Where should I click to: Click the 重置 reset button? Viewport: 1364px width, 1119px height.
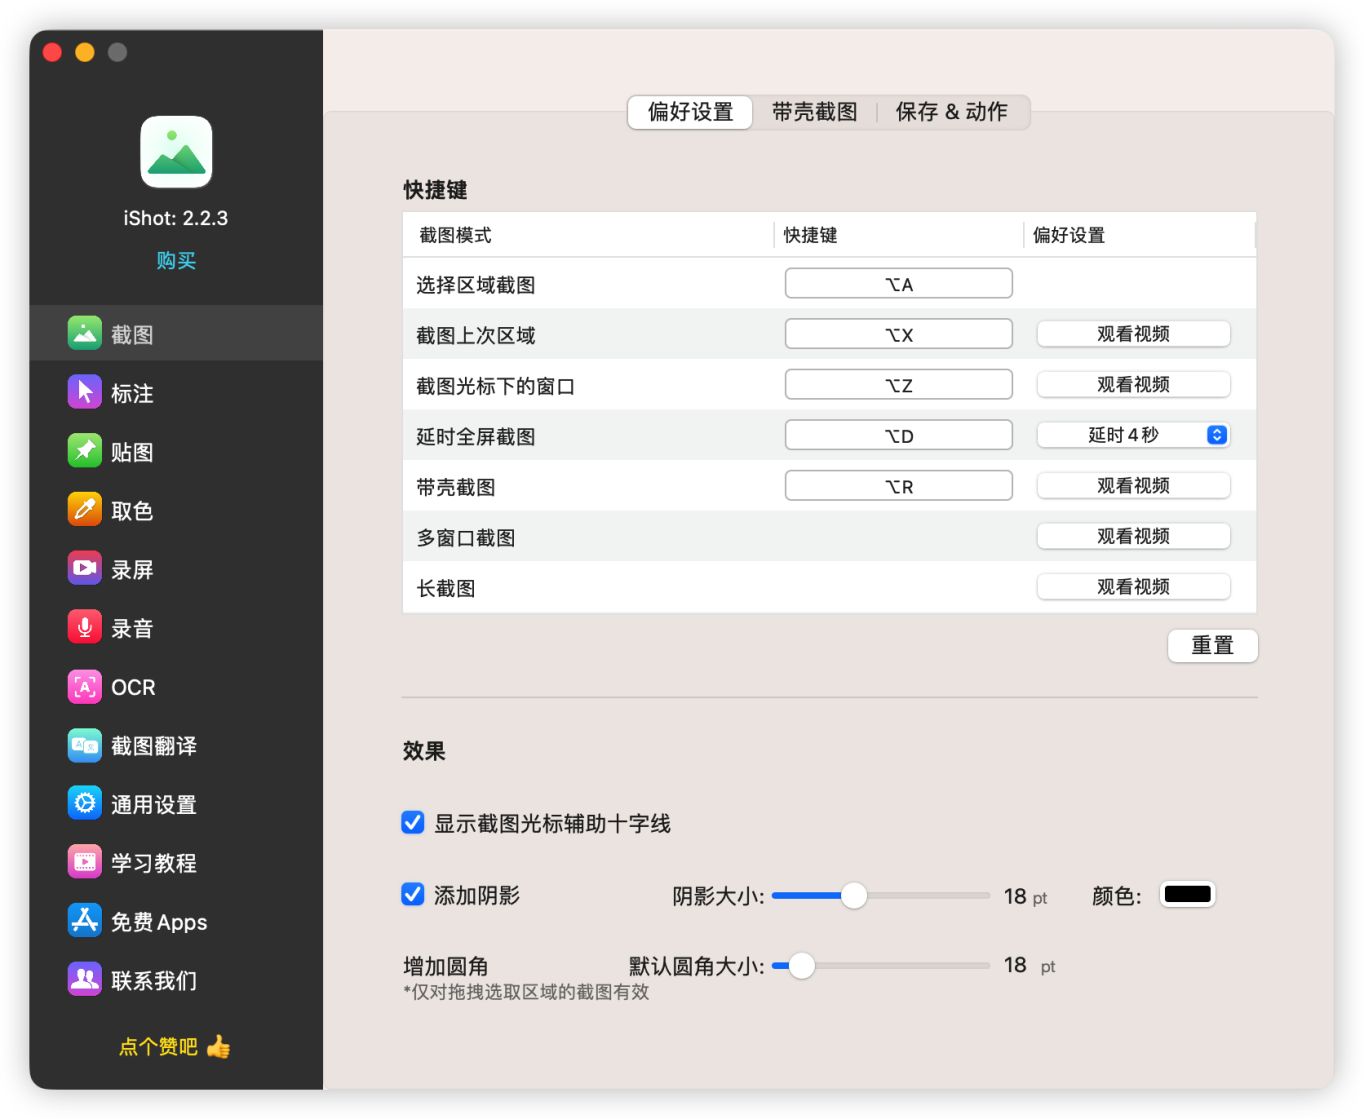tap(1212, 646)
